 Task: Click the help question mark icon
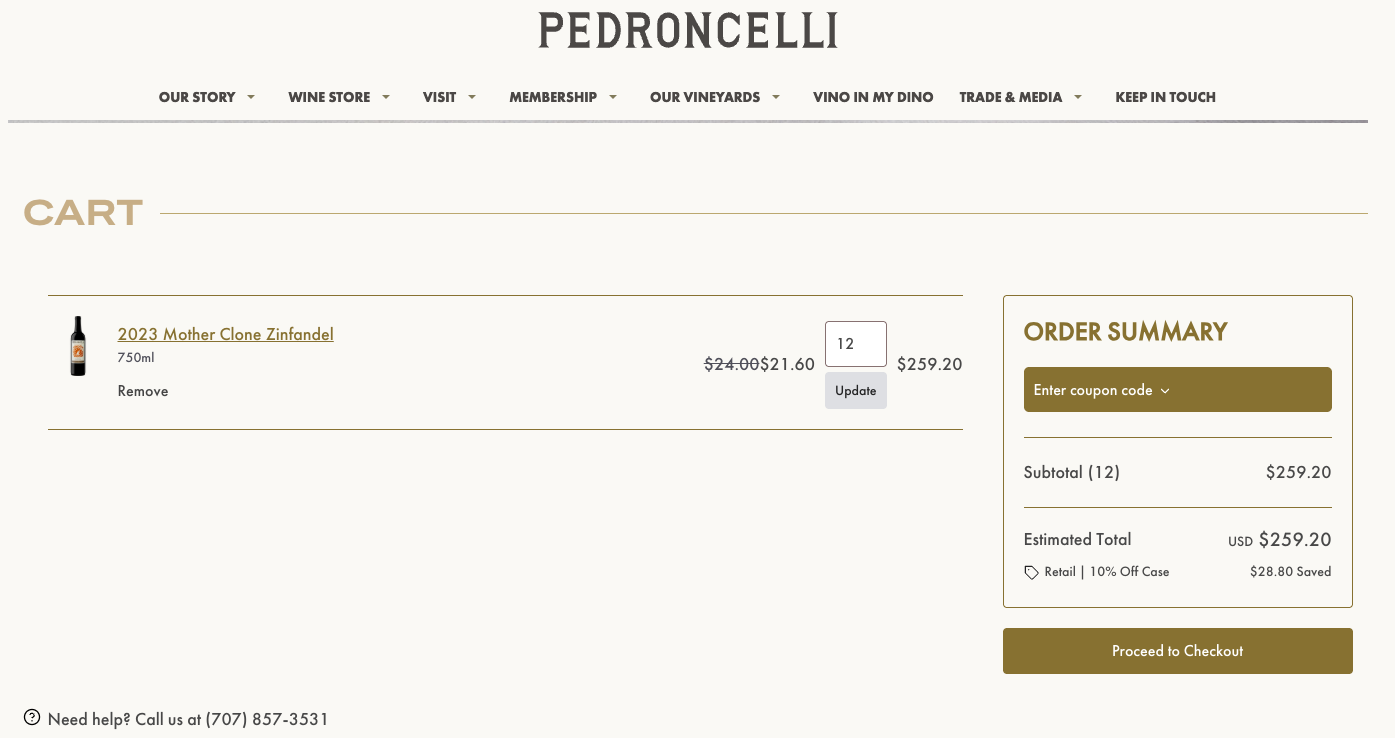click(32, 717)
